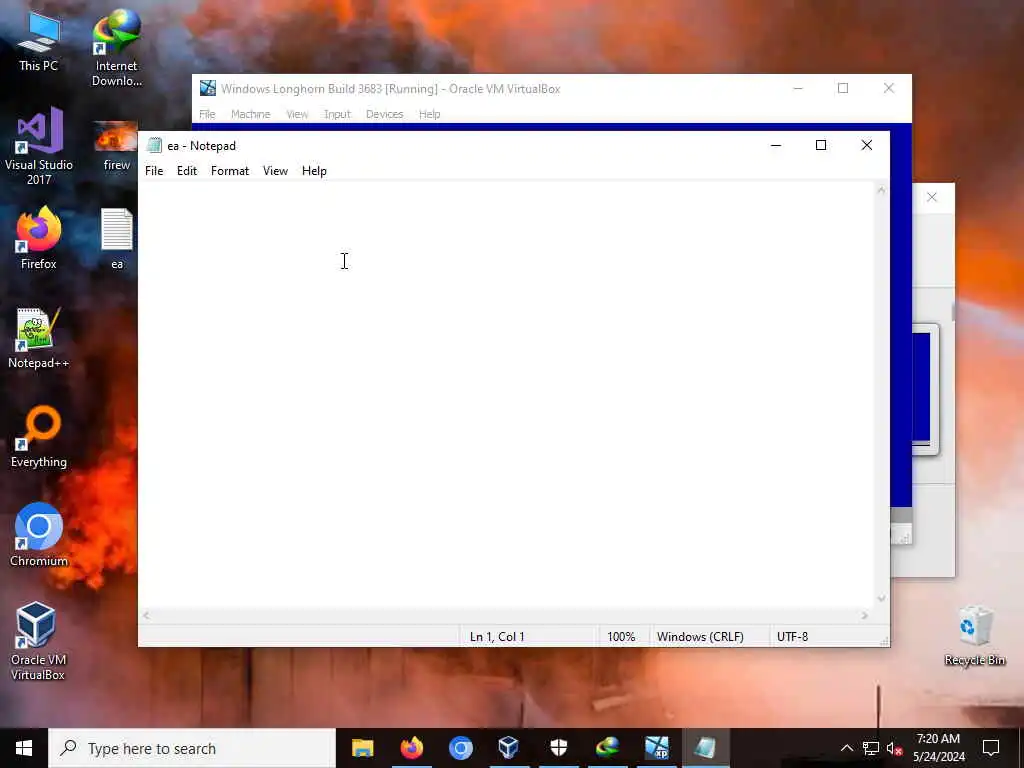The height and width of the screenshot is (768, 1024).
Task: Switch to VirtualBox Manager in taskbar
Action: pyautogui.click(x=509, y=748)
